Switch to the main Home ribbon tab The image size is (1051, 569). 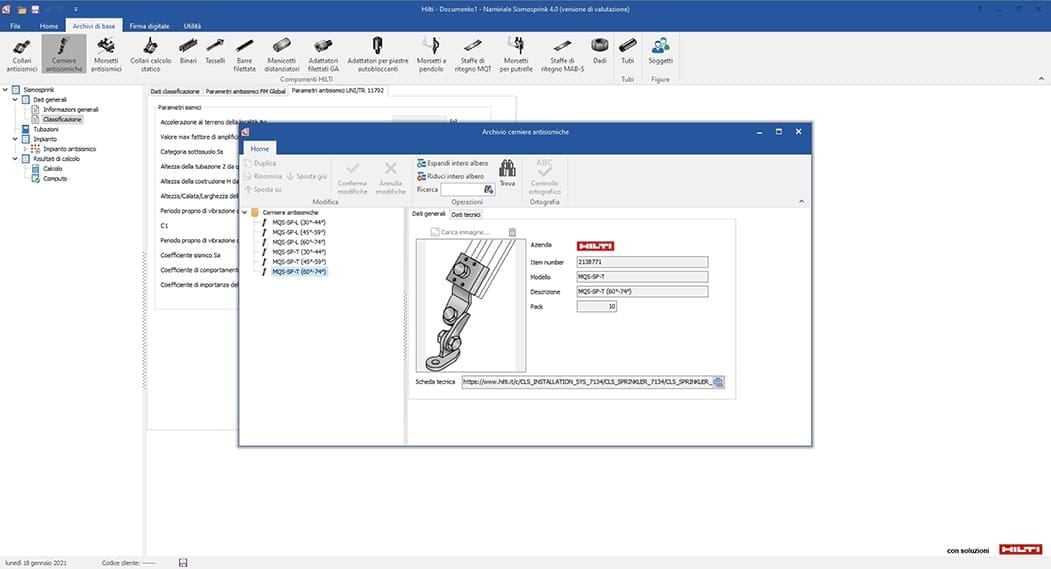(x=49, y=26)
